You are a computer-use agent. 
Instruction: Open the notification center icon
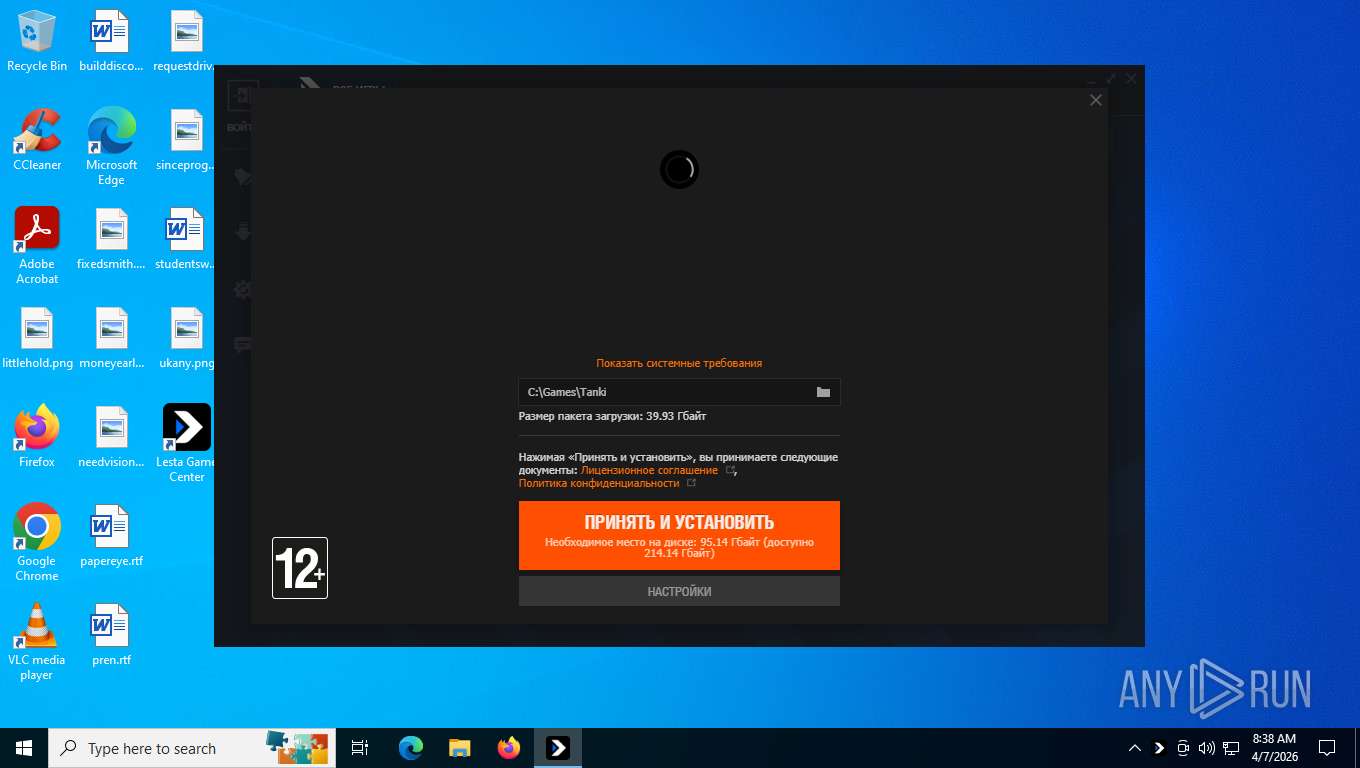pos(1327,748)
